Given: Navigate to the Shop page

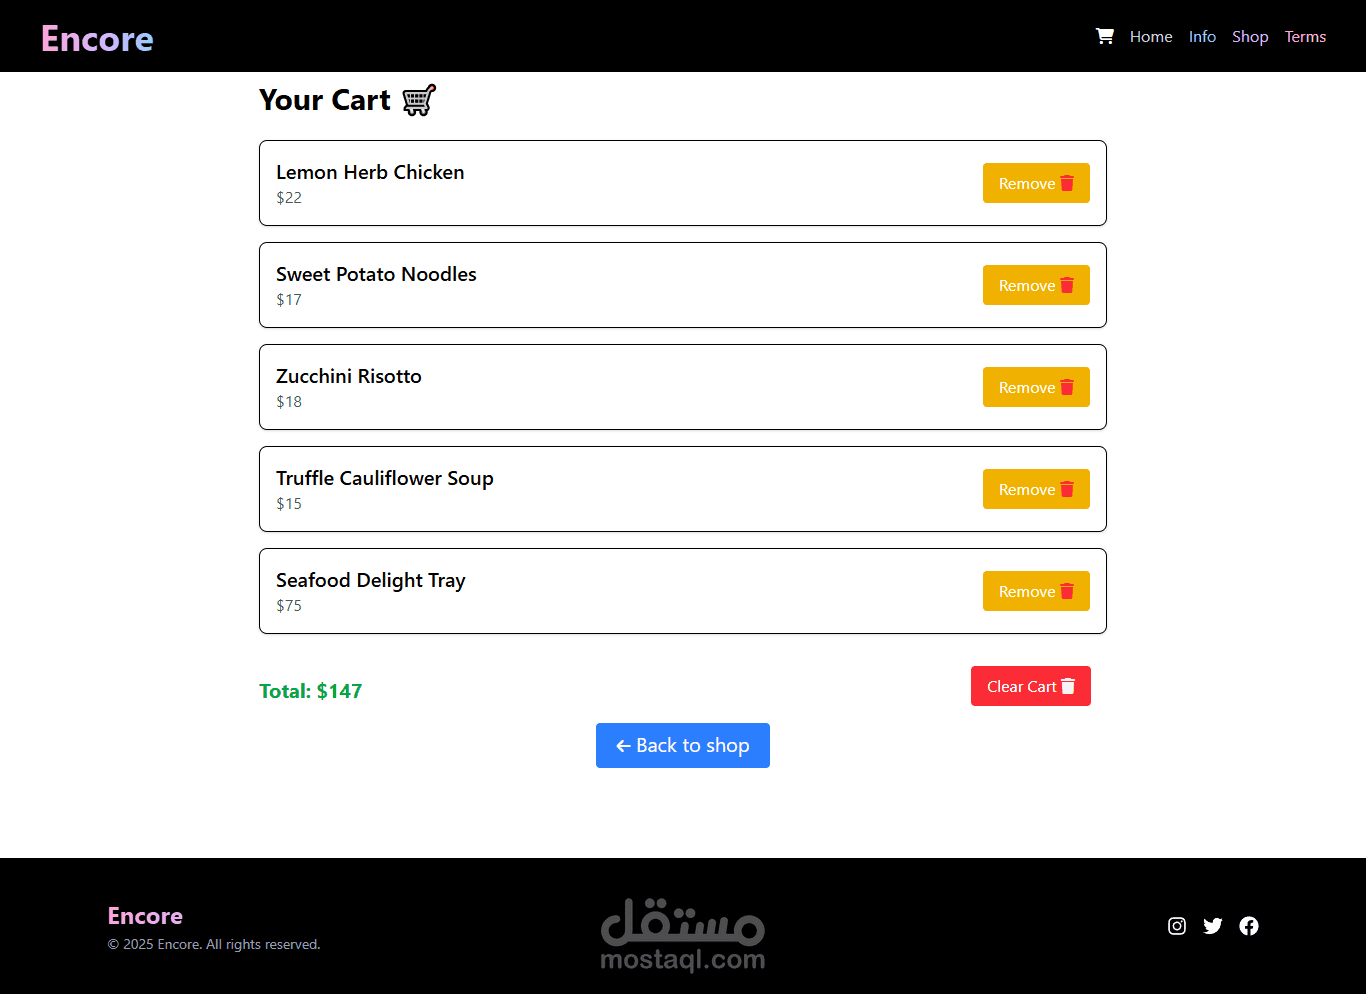Looking at the screenshot, I should pos(1250,36).
